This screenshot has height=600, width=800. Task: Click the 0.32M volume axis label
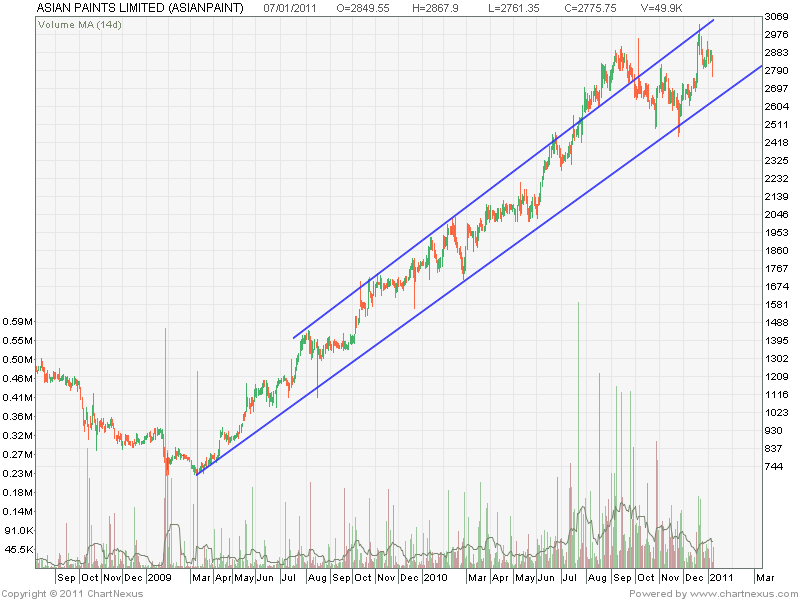click(18, 436)
